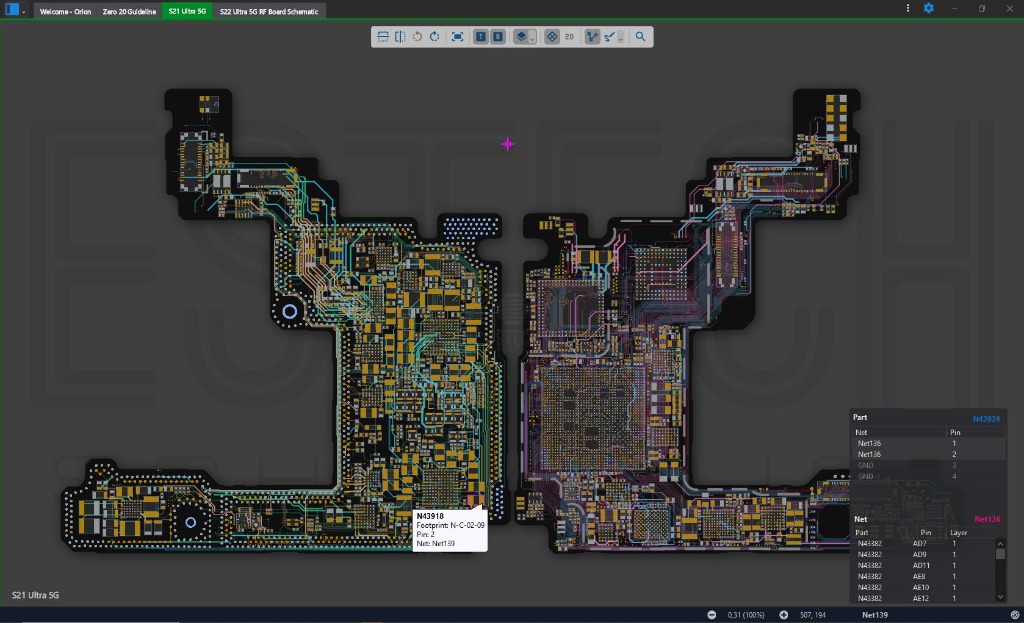Rotate the board view clockwise
The width and height of the screenshot is (1024, 623).
434,37
